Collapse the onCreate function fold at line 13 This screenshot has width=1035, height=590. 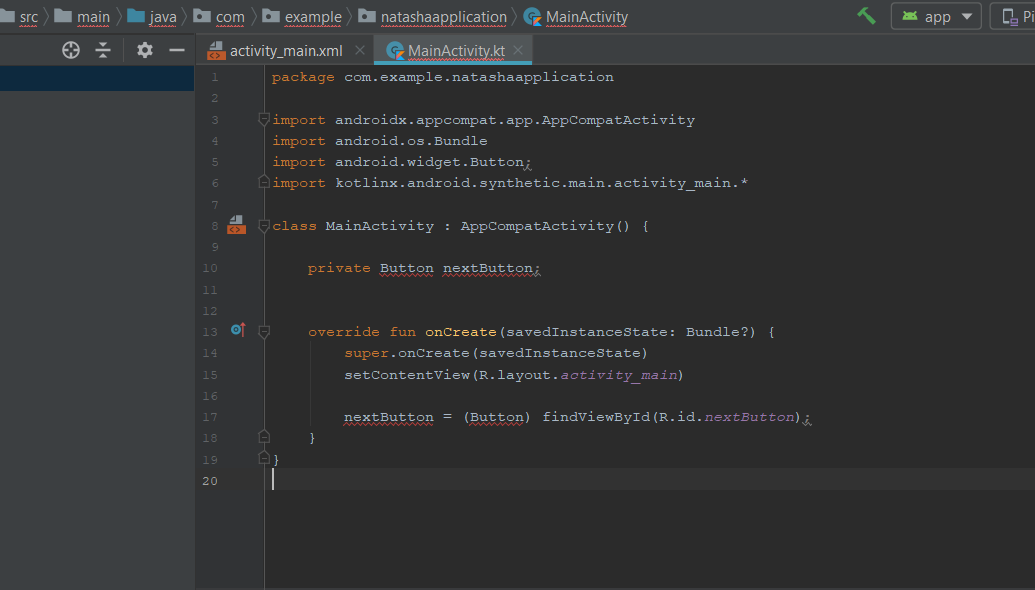click(263, 331)
